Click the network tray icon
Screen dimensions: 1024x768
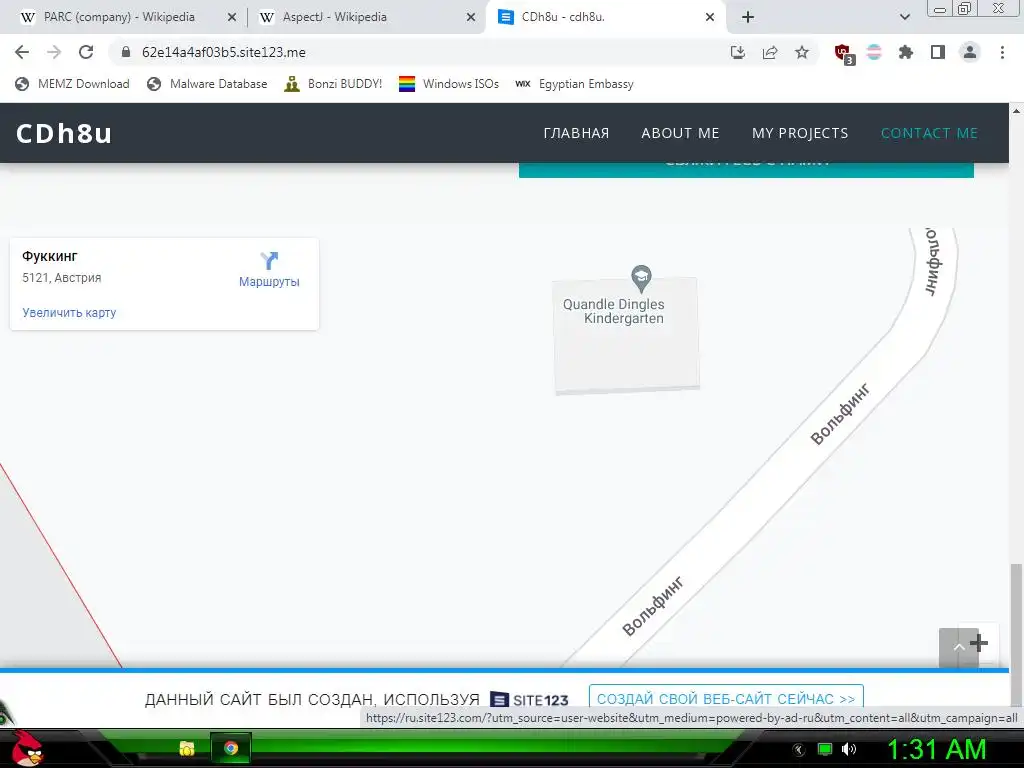825,749
